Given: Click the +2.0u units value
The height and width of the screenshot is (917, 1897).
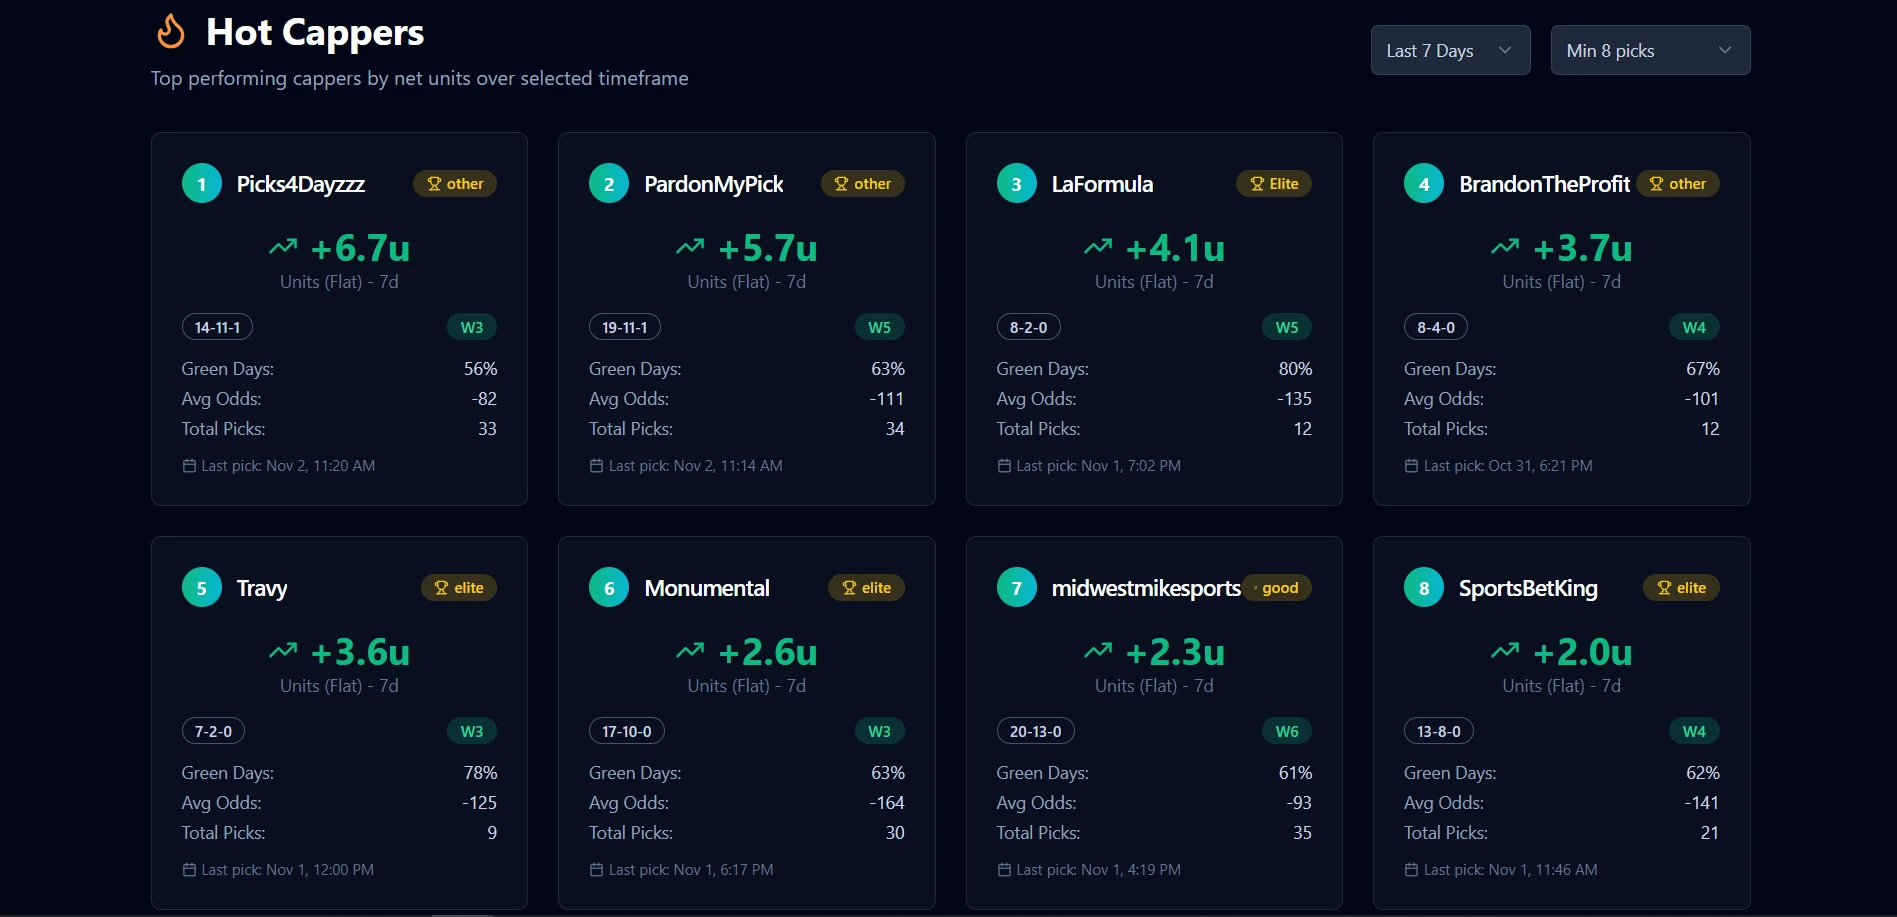Looking at the screenshot, I should (1583, 652).
